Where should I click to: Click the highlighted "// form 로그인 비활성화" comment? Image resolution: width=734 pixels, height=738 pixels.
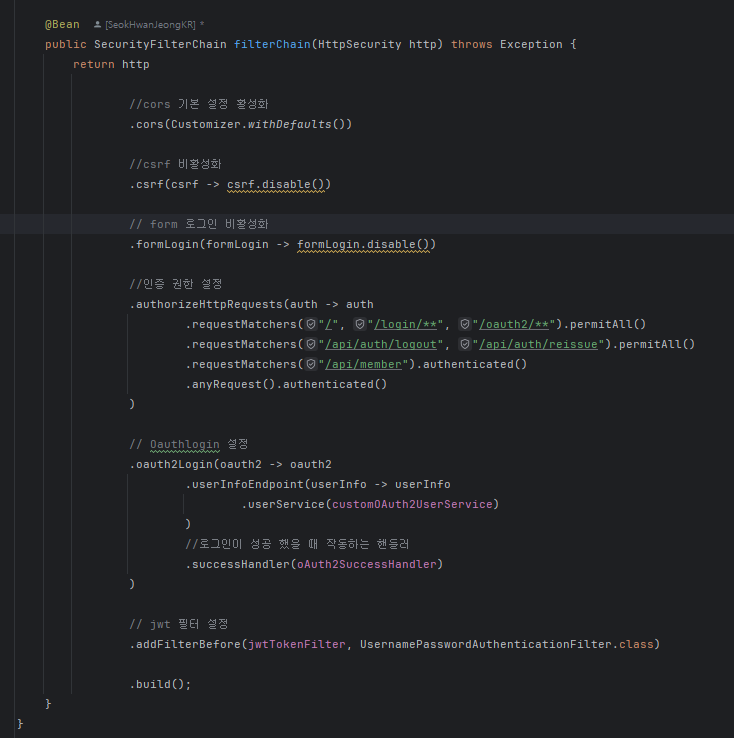pyautogui.click(x=199, y=224)
